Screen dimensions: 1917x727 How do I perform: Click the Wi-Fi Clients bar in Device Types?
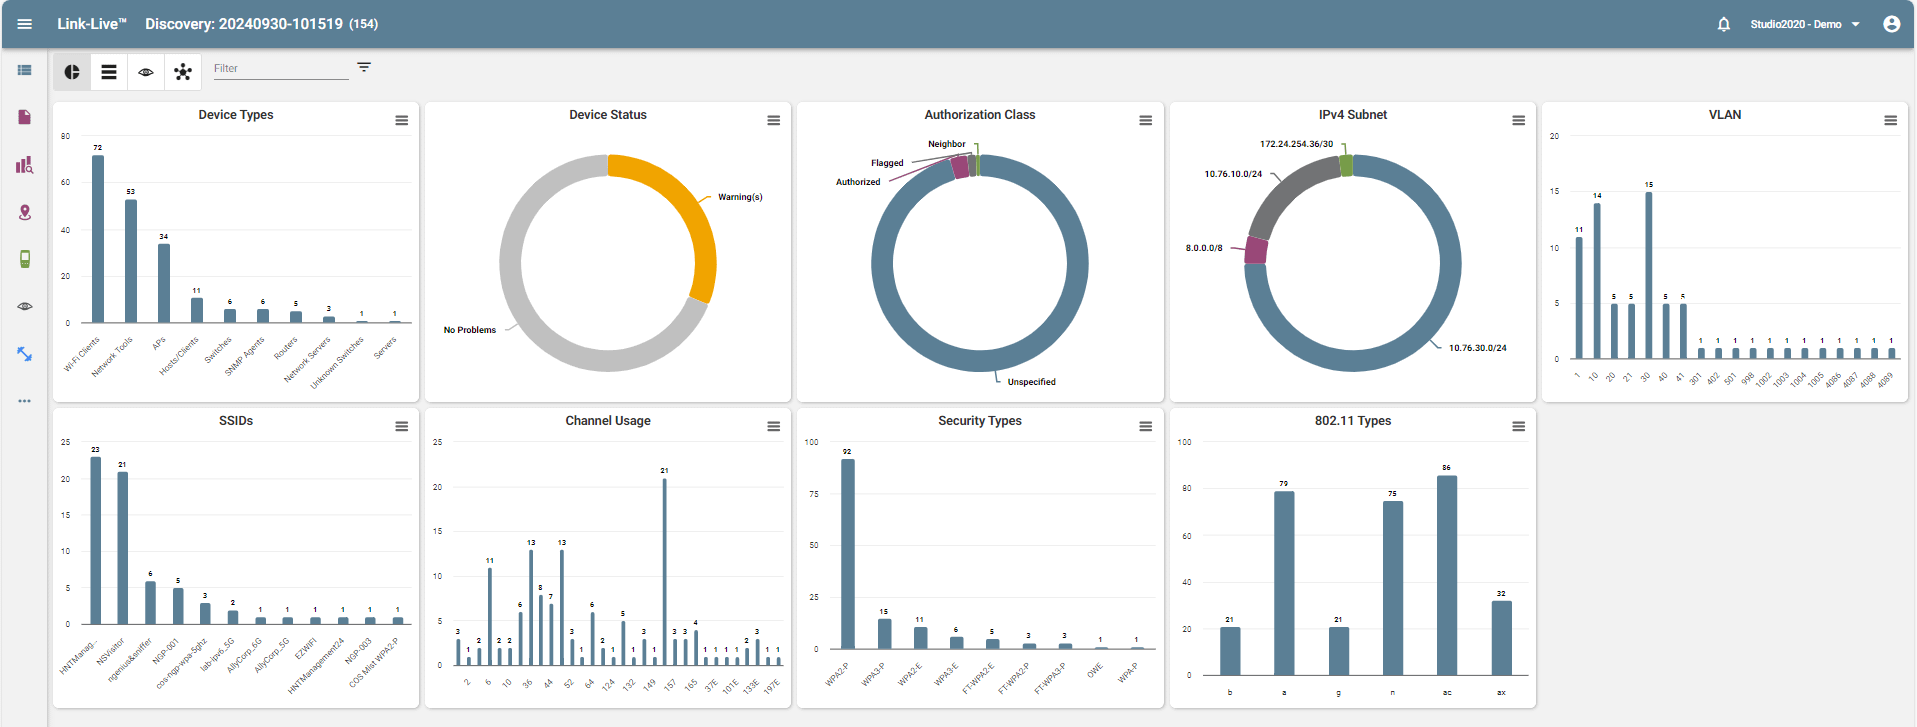98,240
